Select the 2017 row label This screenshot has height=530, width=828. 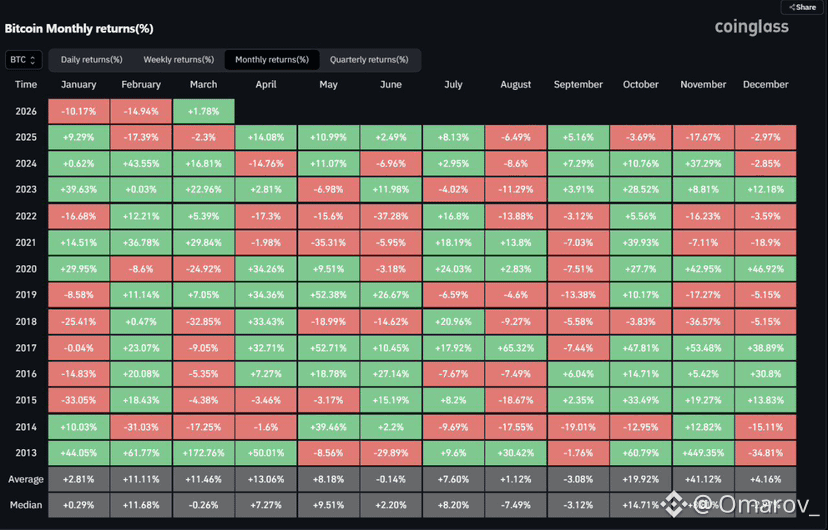click(x=26, y=348)
